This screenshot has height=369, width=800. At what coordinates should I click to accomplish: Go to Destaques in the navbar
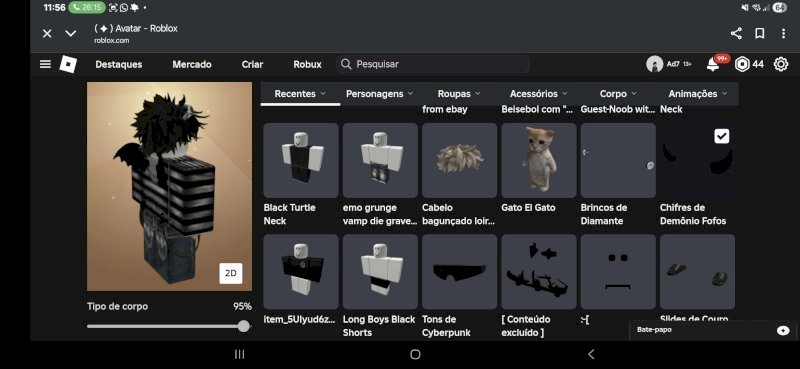119,64
